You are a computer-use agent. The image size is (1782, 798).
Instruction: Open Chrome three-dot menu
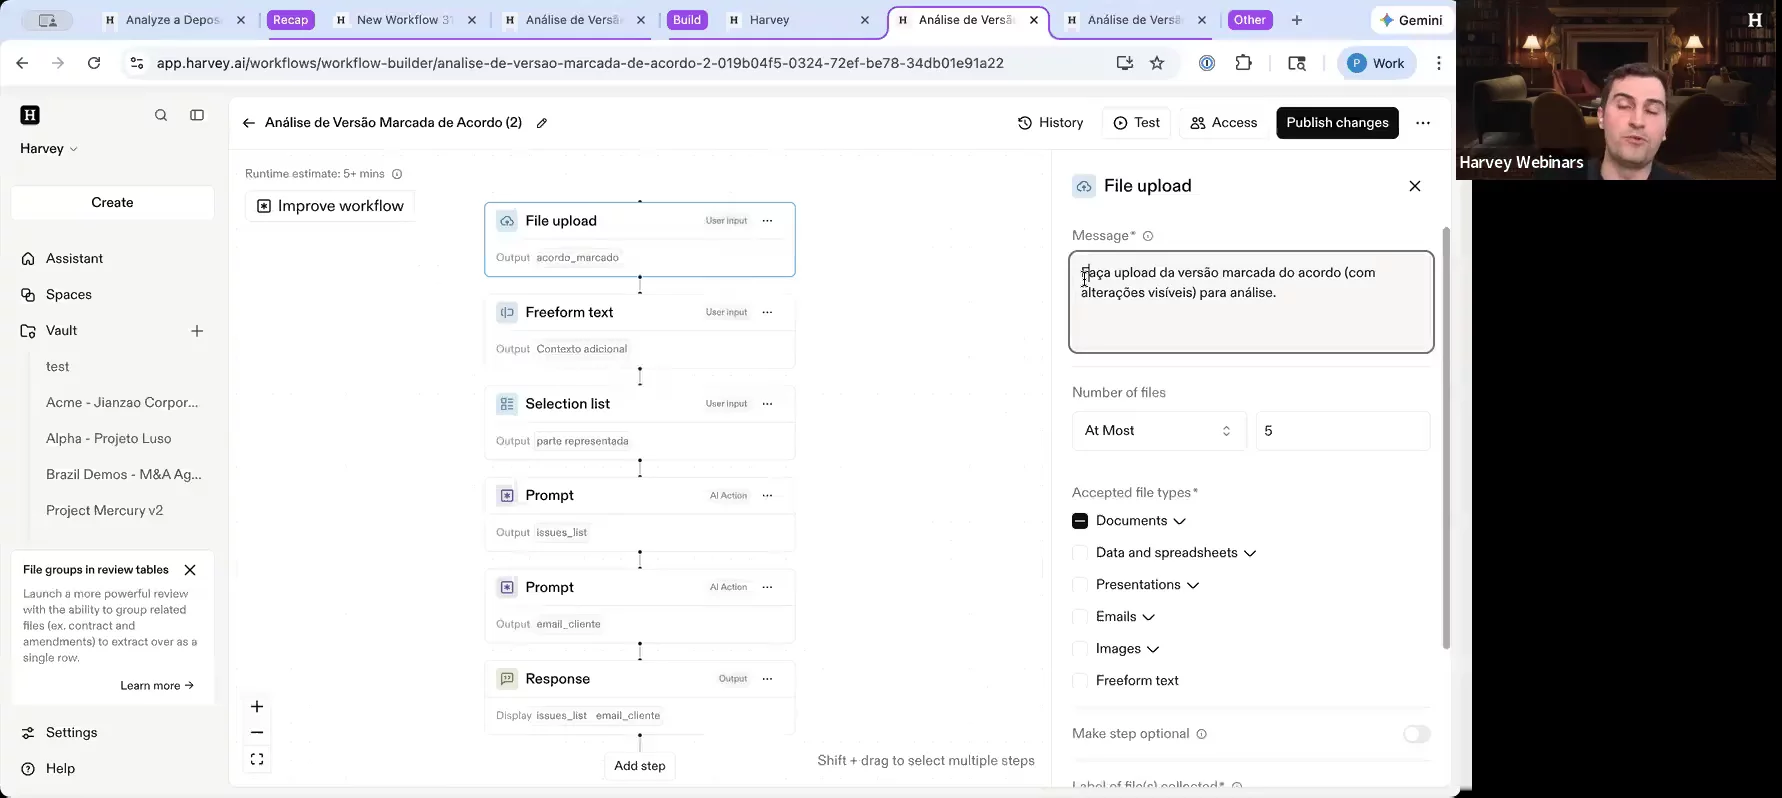tap(1439, 63)
